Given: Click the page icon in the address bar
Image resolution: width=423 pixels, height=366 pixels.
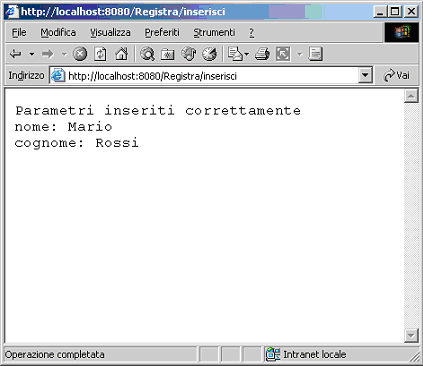Looking at the screenshot, I should coord(58,76).
